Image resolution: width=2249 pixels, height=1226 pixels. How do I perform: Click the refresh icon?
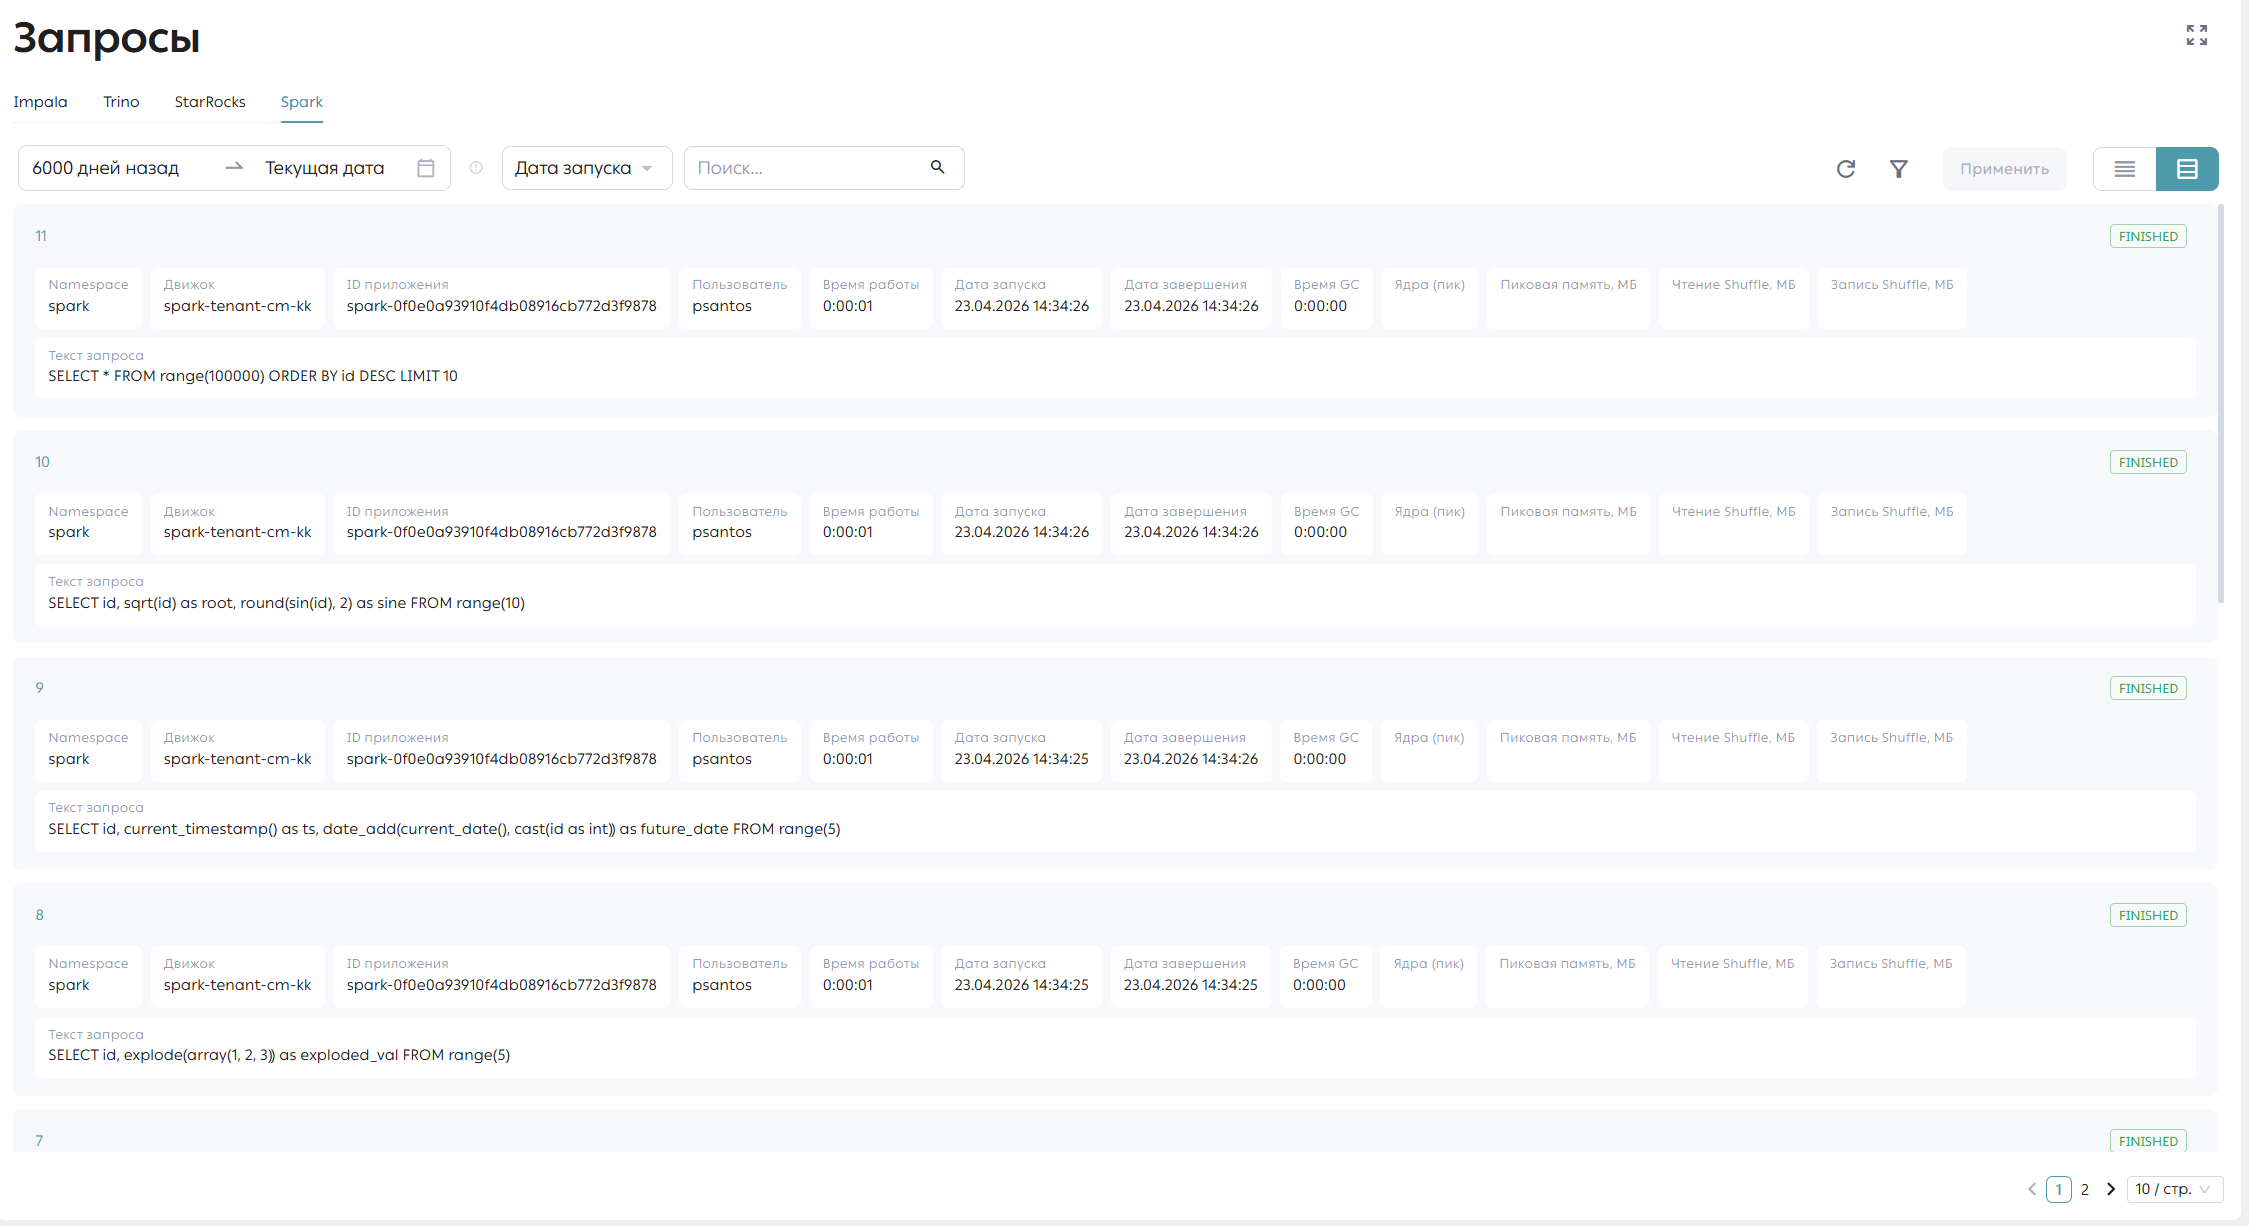pyautogui.click(x=1846, y=169)
